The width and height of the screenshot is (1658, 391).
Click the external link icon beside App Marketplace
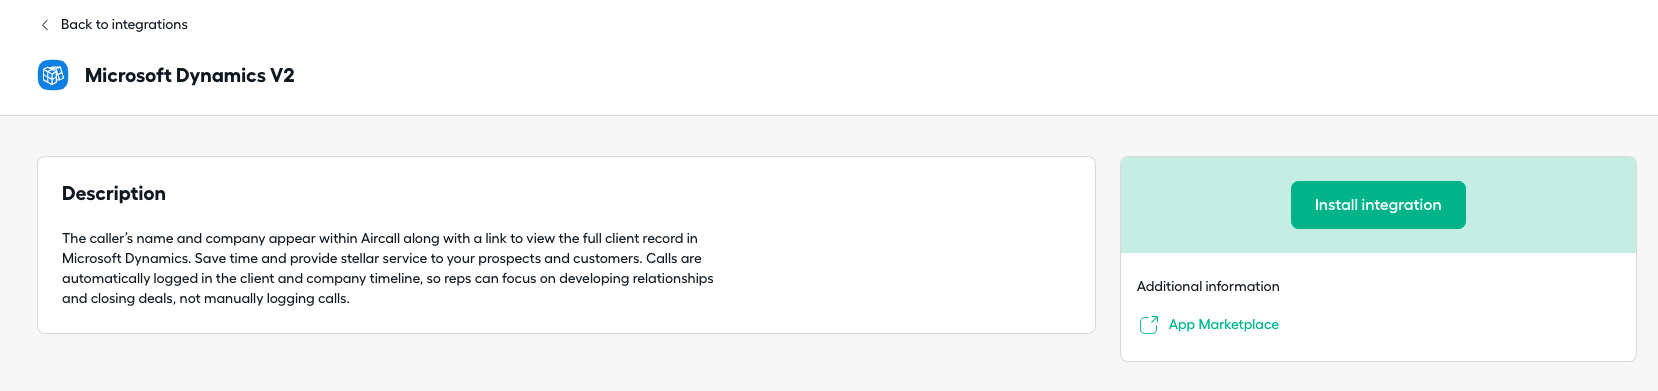coord(1149,325)
